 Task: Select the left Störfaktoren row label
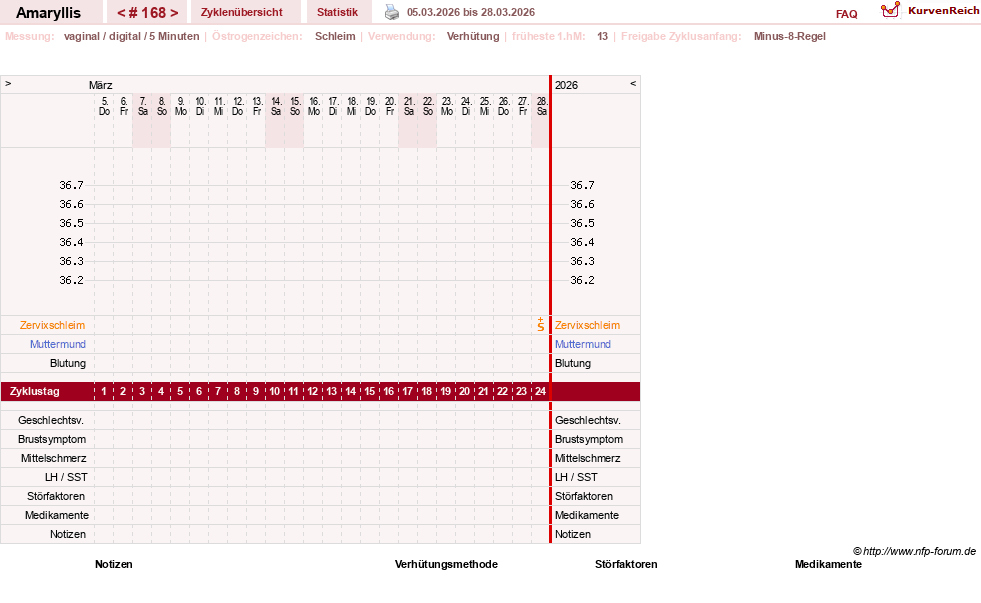click(56, 497)
